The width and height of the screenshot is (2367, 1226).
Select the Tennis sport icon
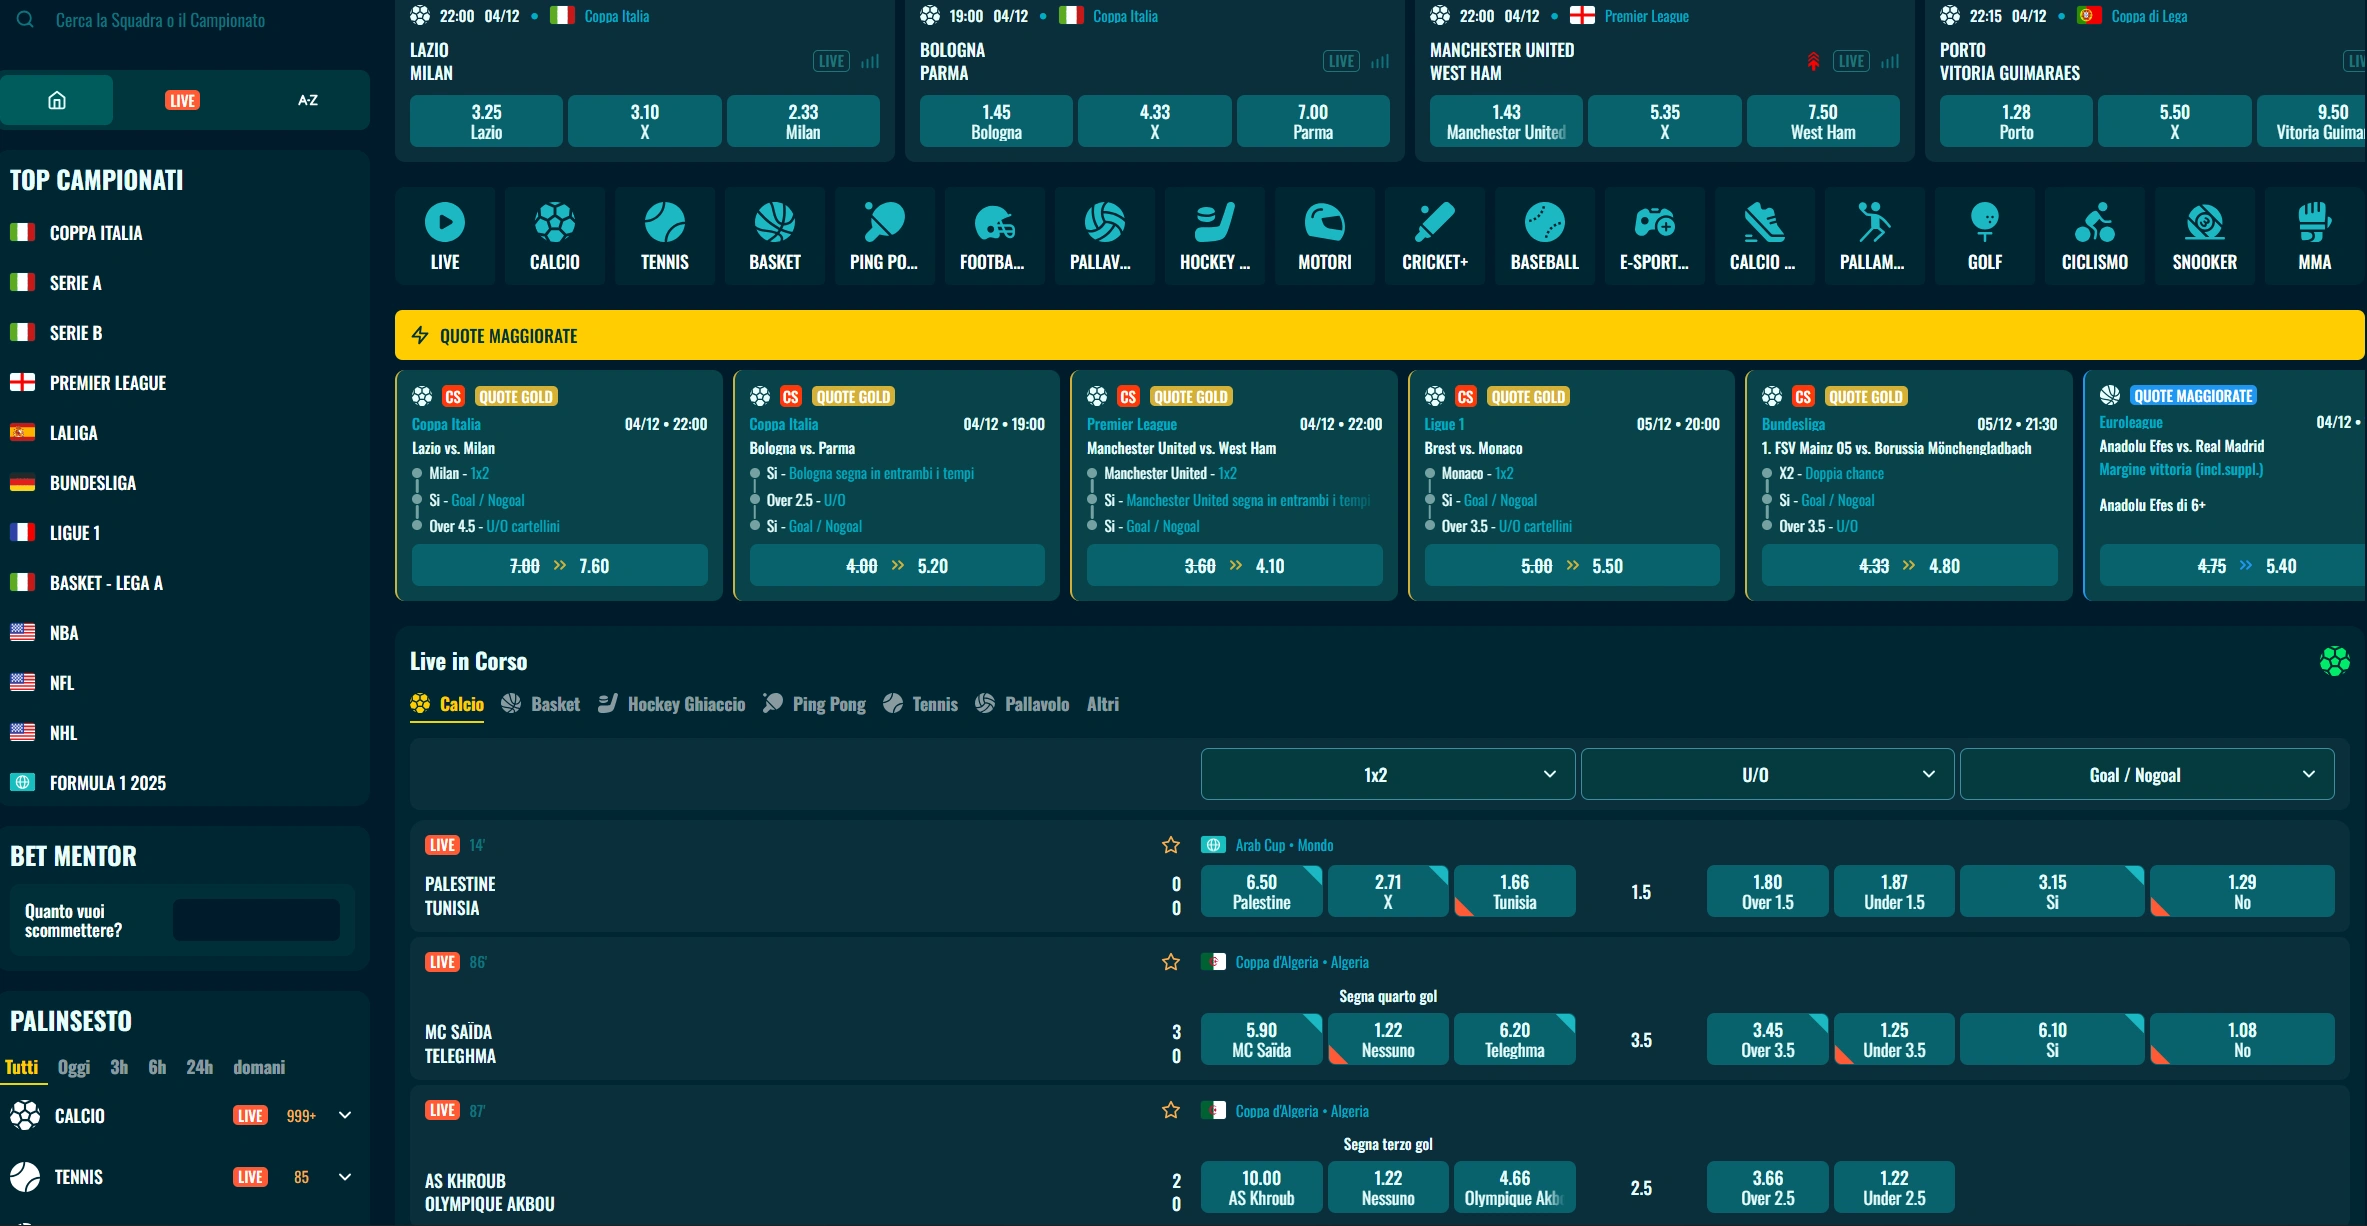(x=663, y=234)
